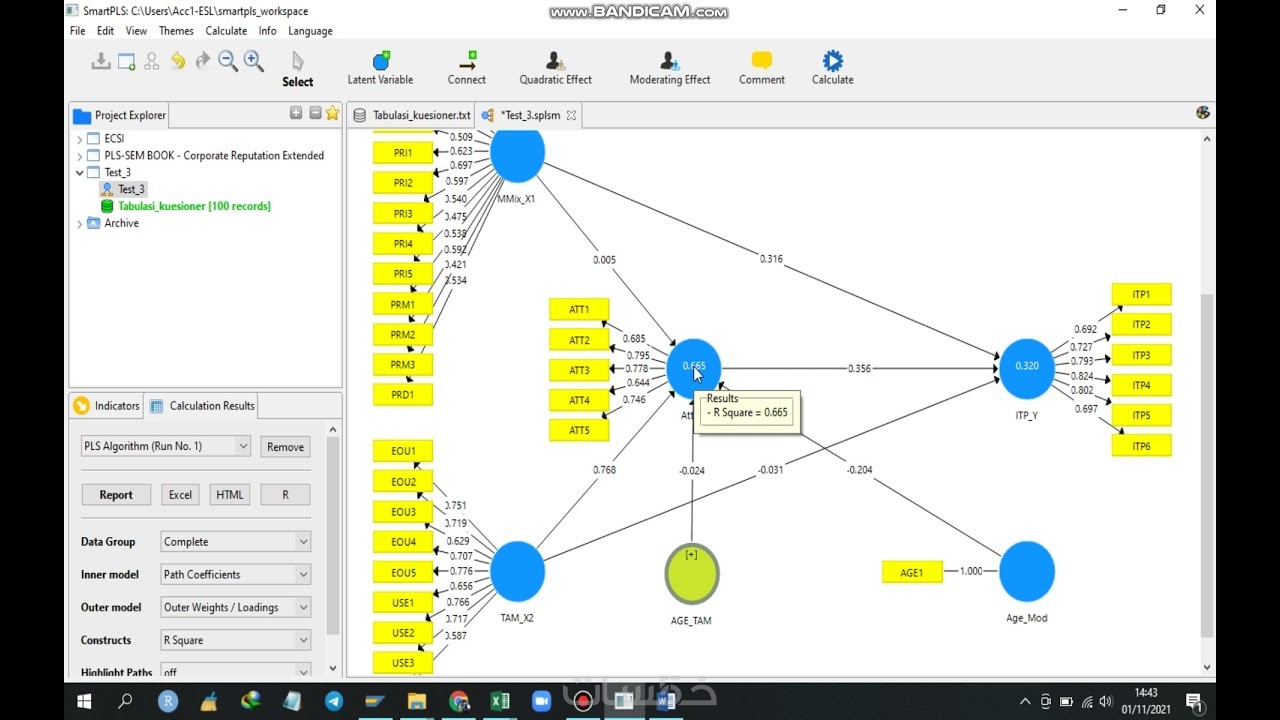Choose the Latent Variable tool
Viewport: 1280px width, 720px height.
click(x=380, y=69)
